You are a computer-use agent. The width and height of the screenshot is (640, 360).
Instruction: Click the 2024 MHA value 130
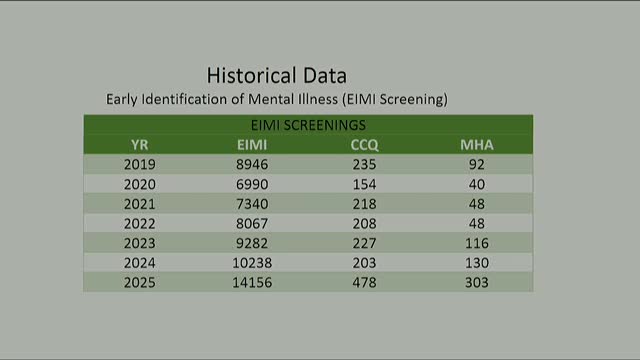(x=477, y=263)
